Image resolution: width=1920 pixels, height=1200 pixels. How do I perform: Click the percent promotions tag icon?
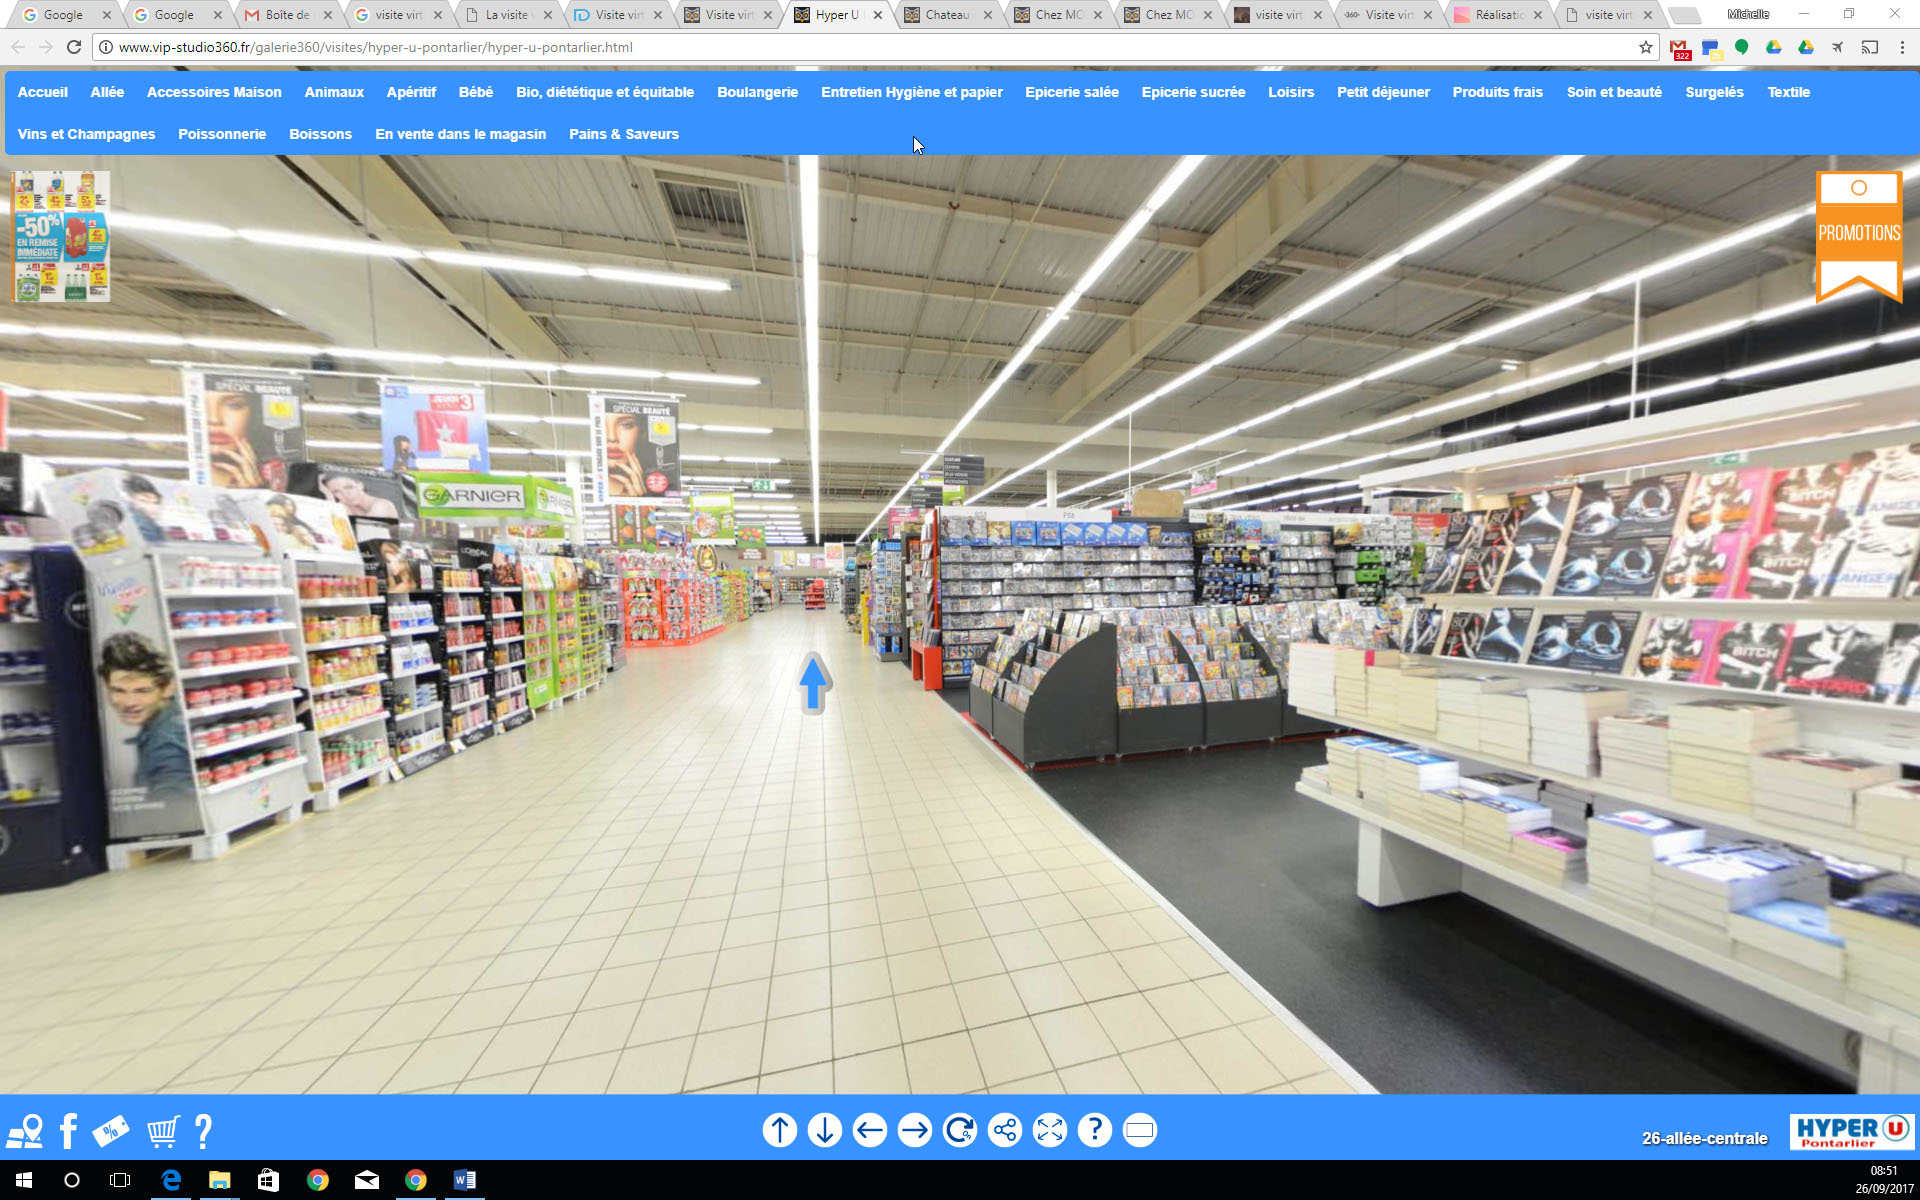(x=111, y=1131)
